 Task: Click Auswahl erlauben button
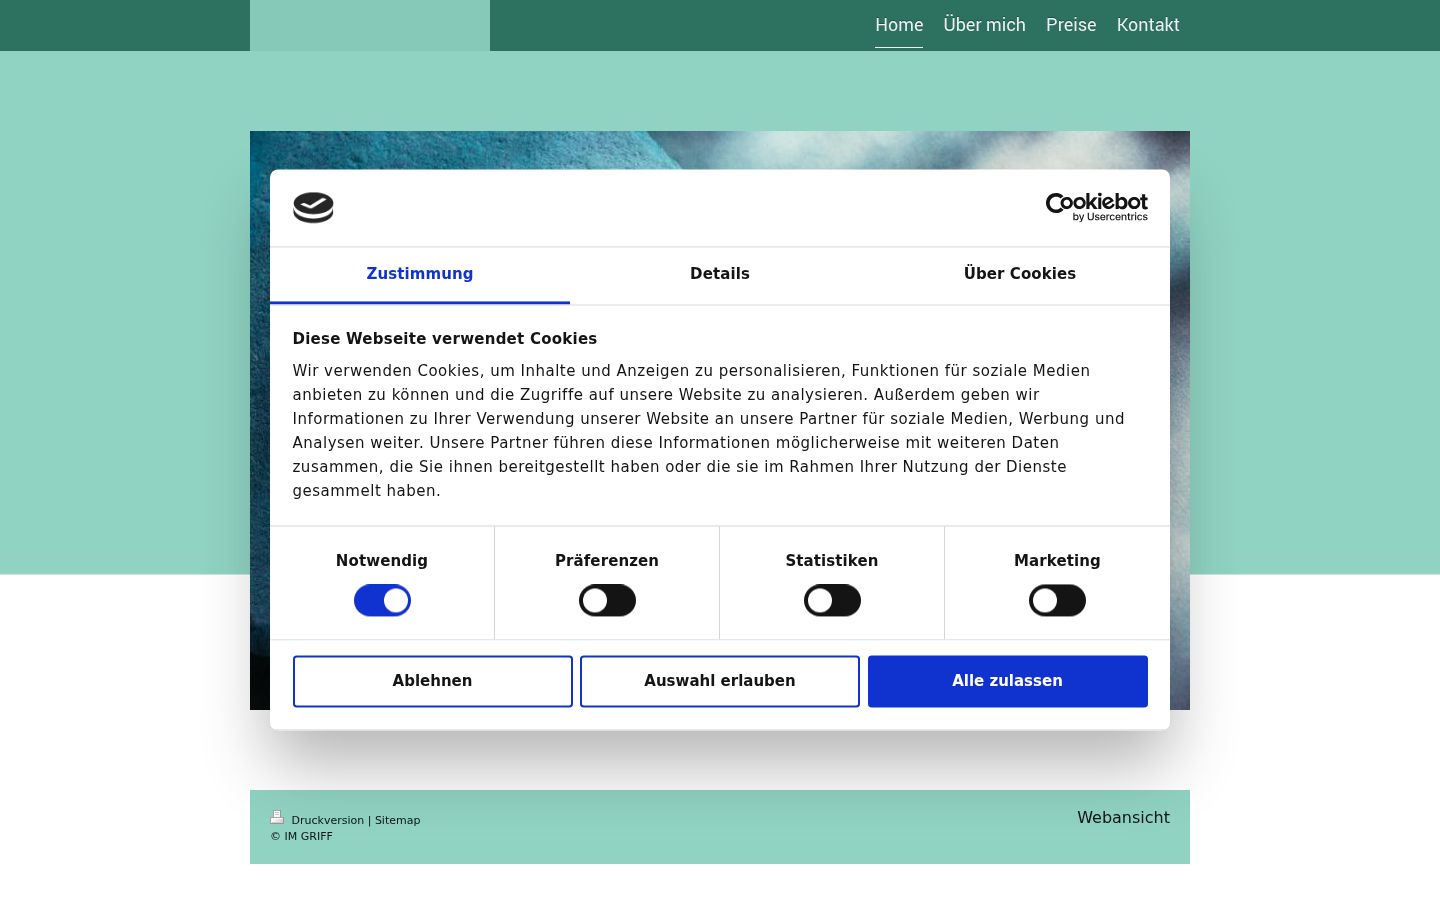[x=720, y=681]
